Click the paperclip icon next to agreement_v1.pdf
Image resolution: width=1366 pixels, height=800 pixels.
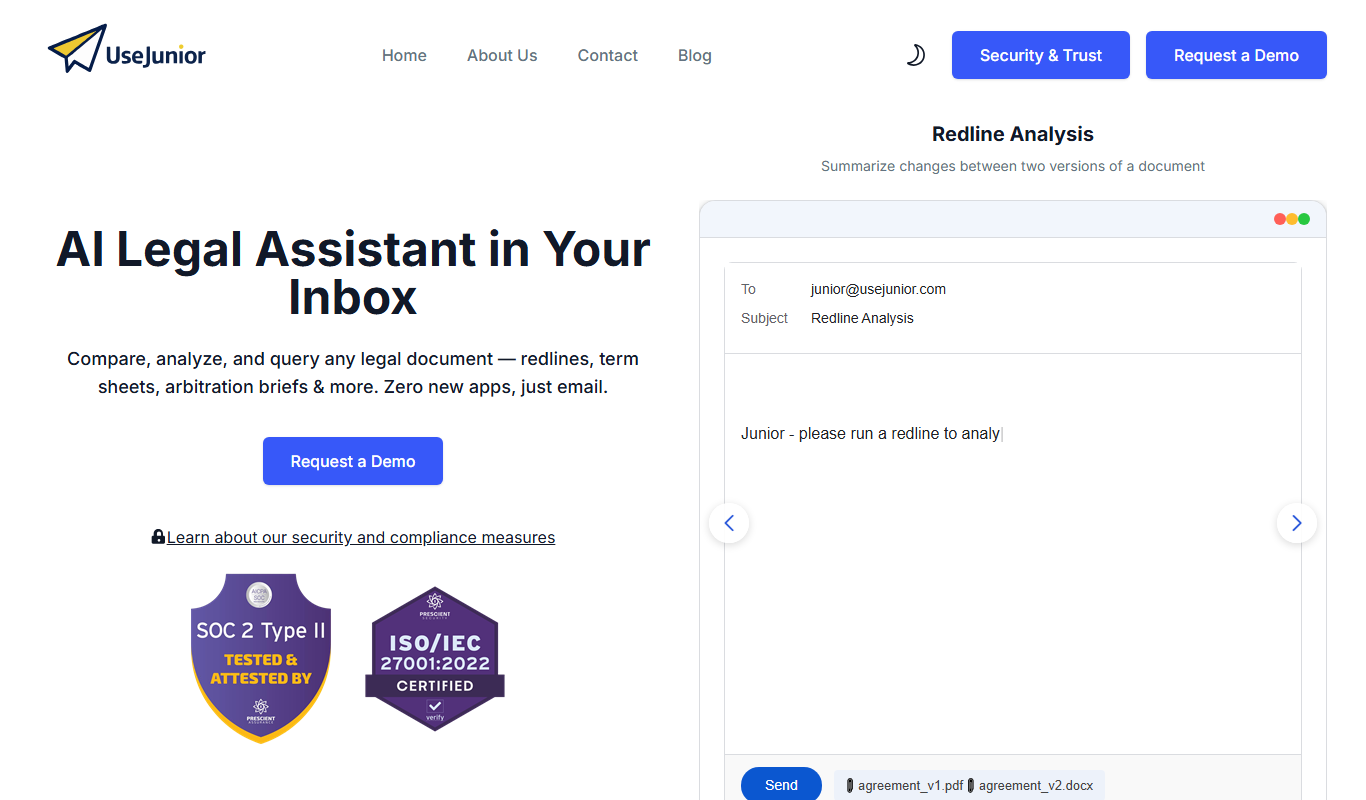850,786
